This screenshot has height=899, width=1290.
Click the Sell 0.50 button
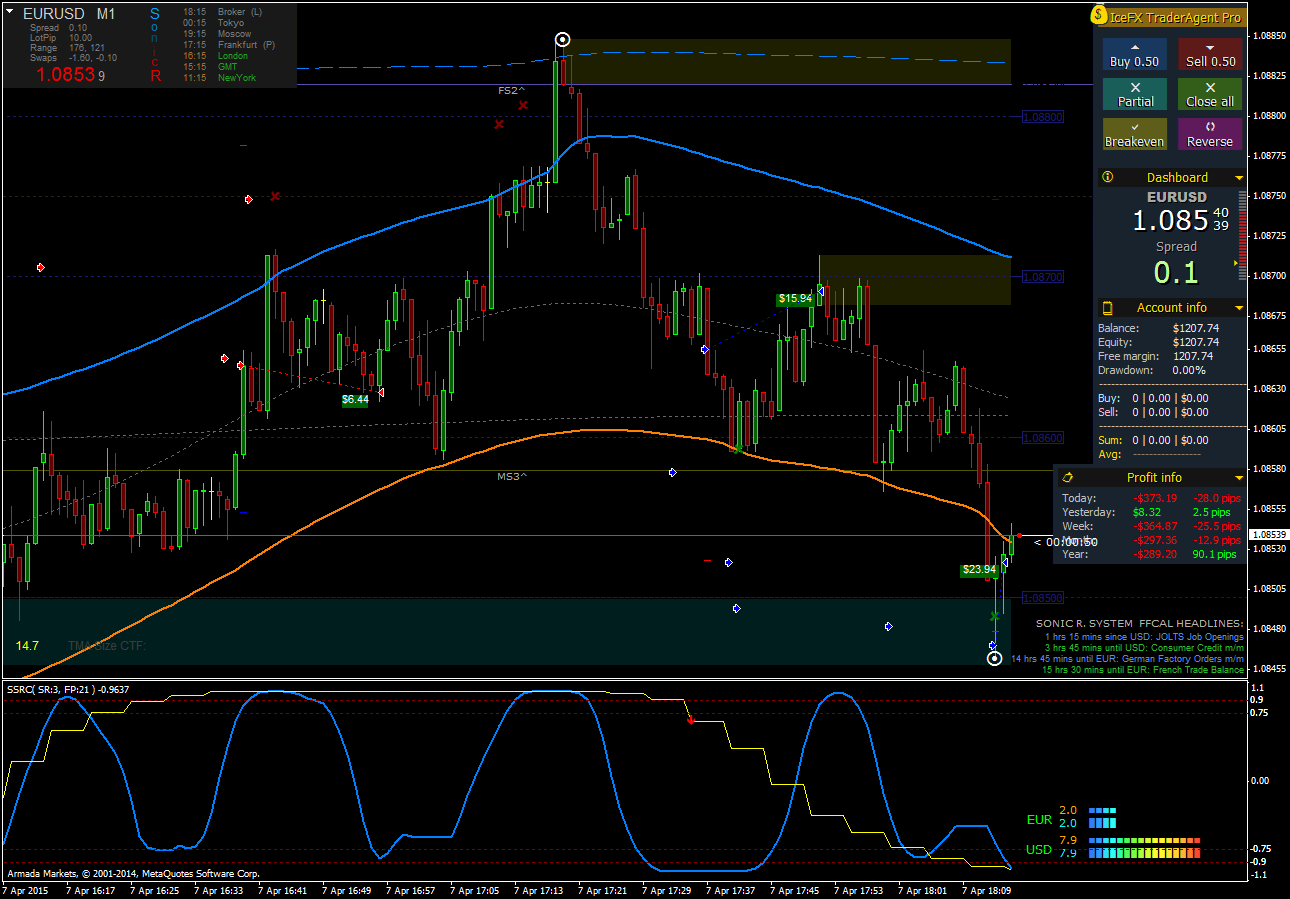tap(1210, 54)
